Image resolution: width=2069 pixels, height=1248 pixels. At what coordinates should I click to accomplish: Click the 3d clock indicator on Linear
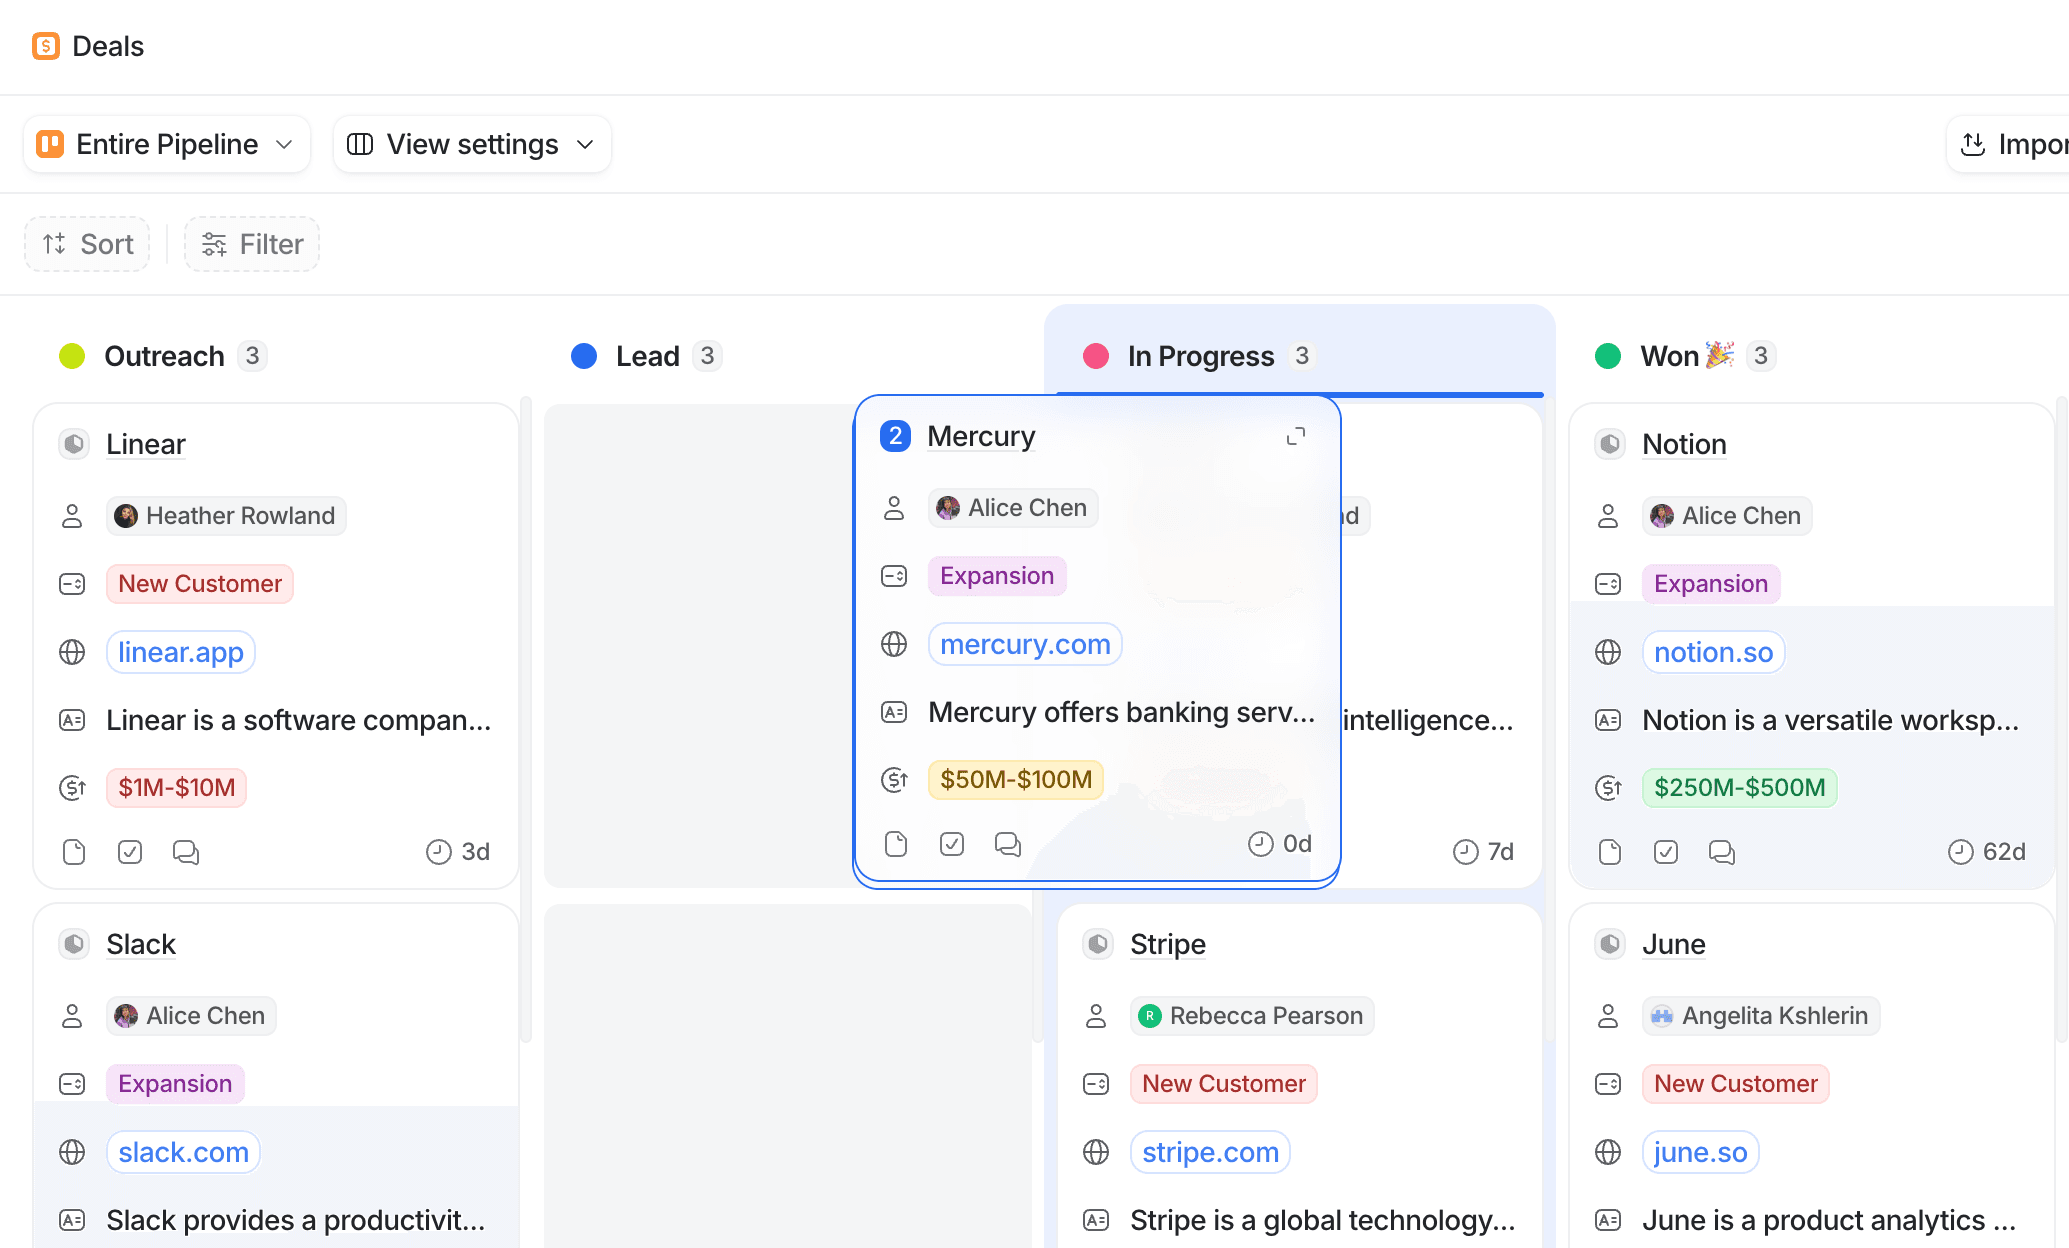coord(458,852)
